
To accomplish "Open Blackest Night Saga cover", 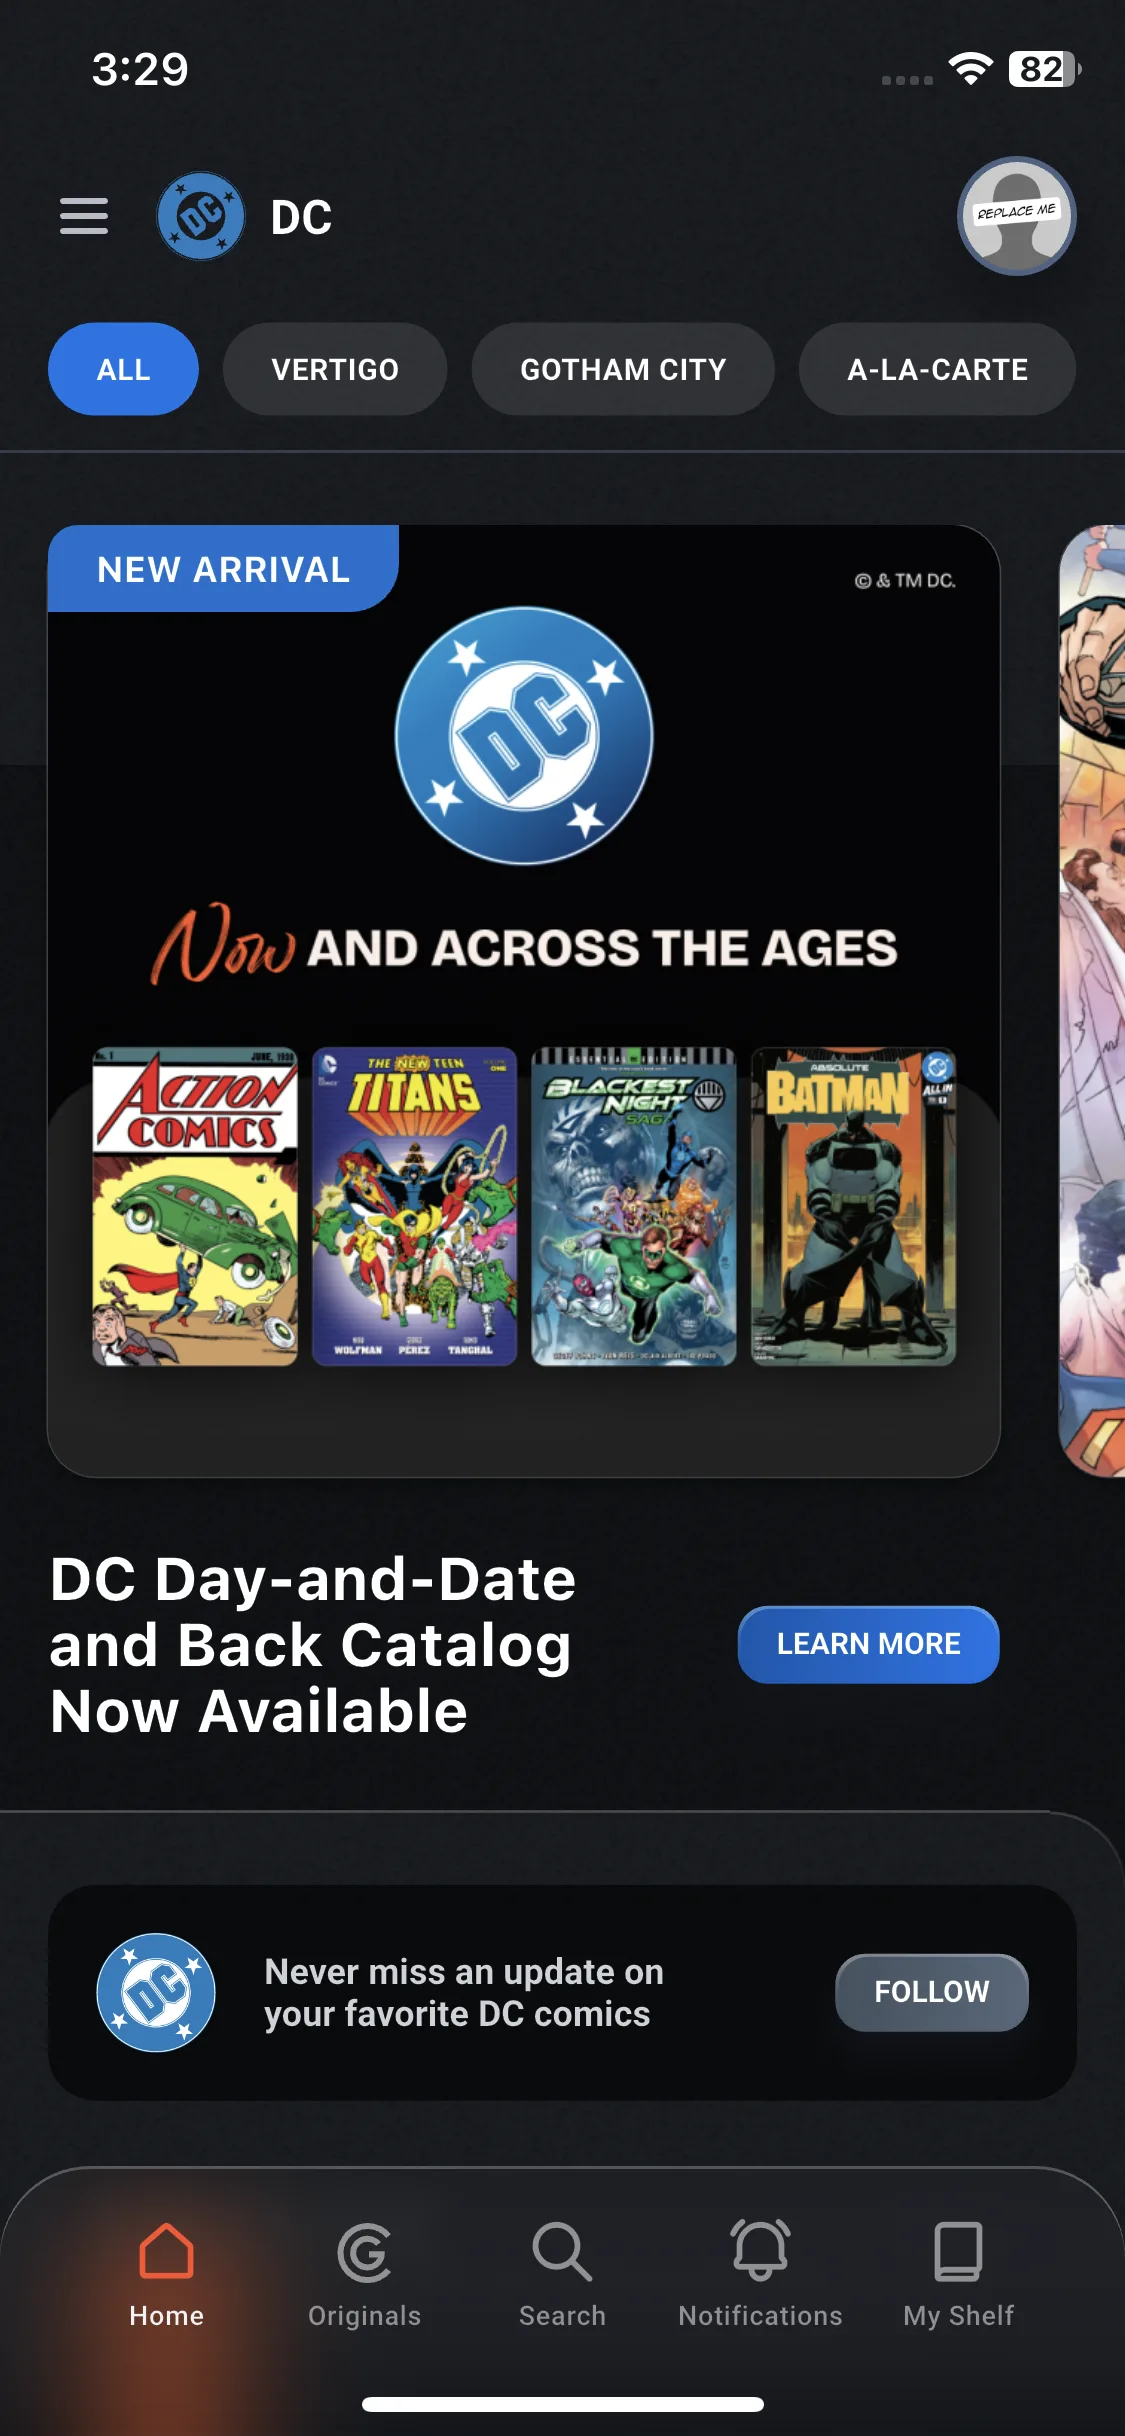I will point(634,1206).
